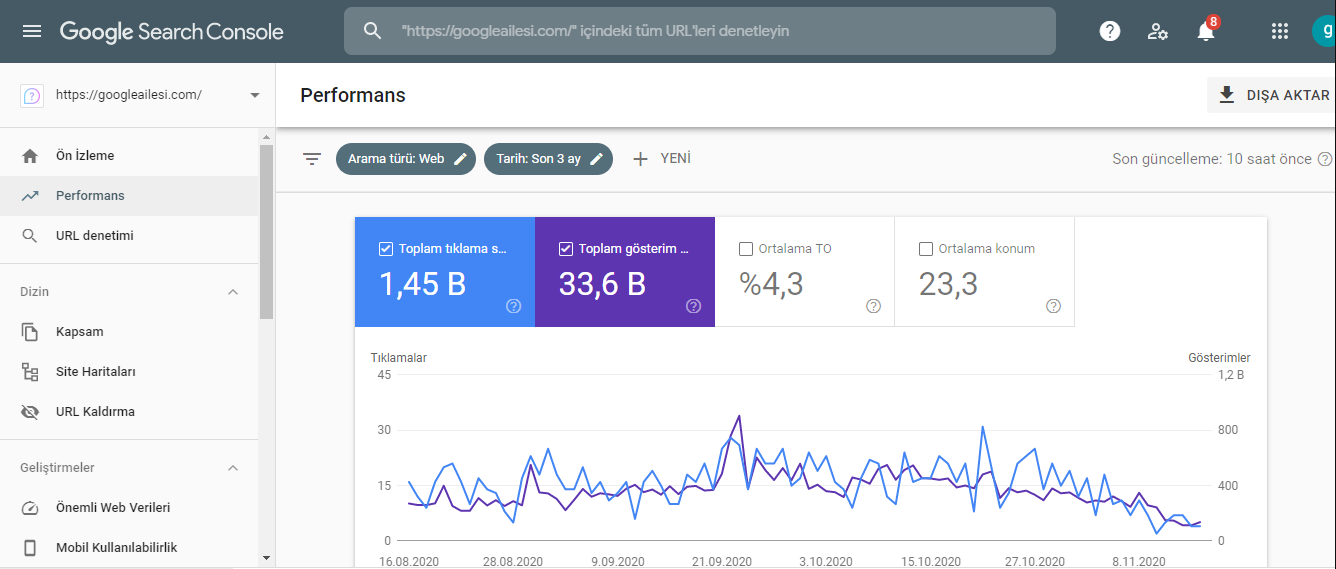Check the Ortalama konum checkbox
The height and width of the screenshot is (569, 1336).
point(925,249)
